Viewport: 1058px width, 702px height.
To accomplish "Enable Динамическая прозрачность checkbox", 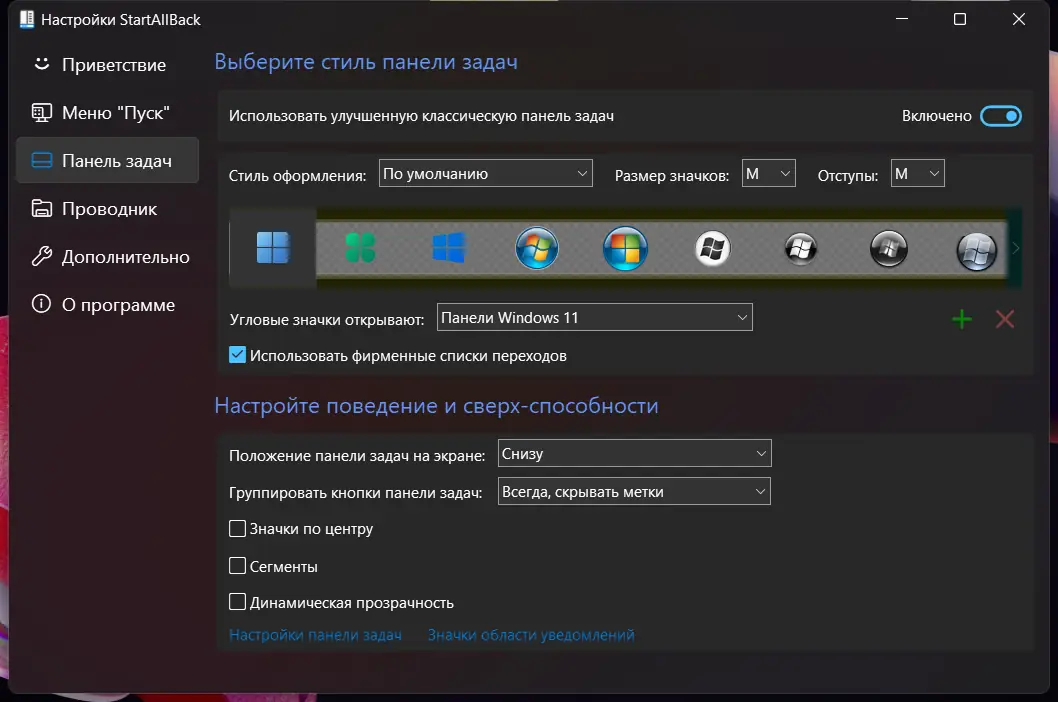I will [238, 602].
